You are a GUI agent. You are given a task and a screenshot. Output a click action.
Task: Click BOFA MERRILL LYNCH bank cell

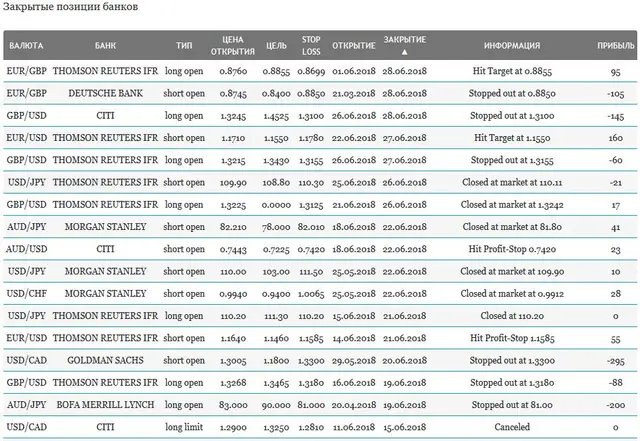click(105, 405)
